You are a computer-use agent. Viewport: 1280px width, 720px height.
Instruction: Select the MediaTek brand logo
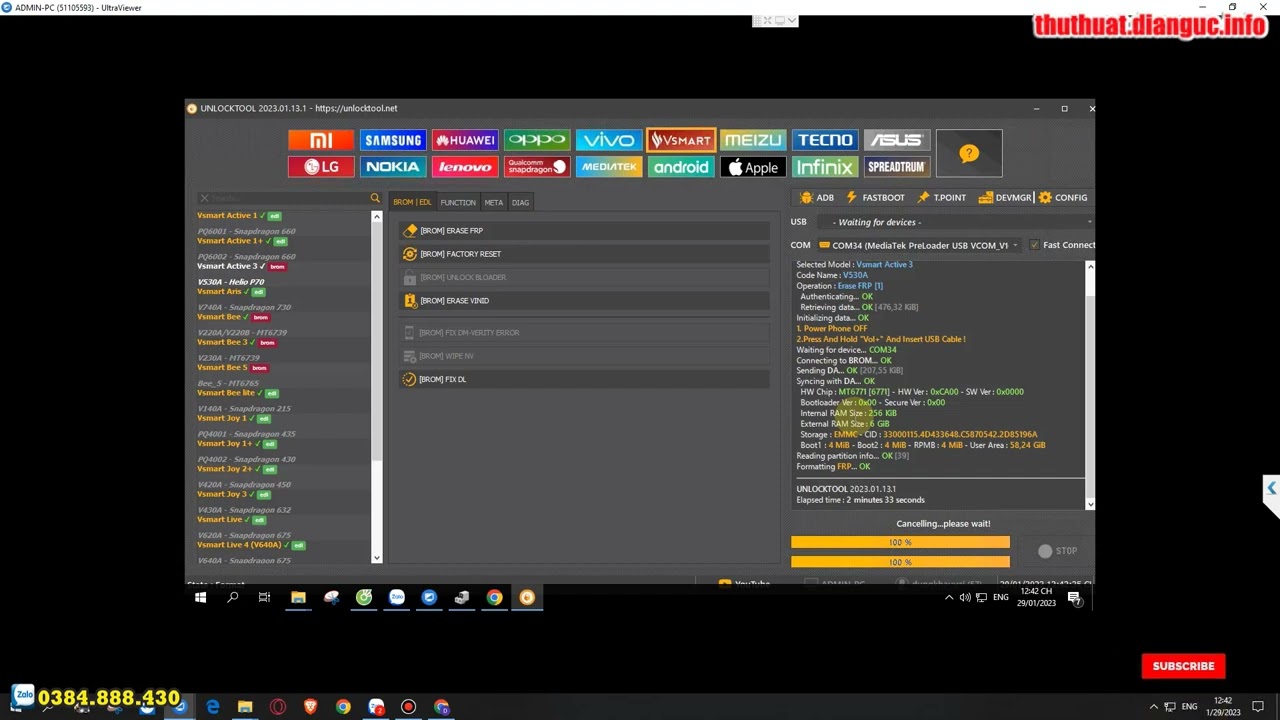[609, 167]
